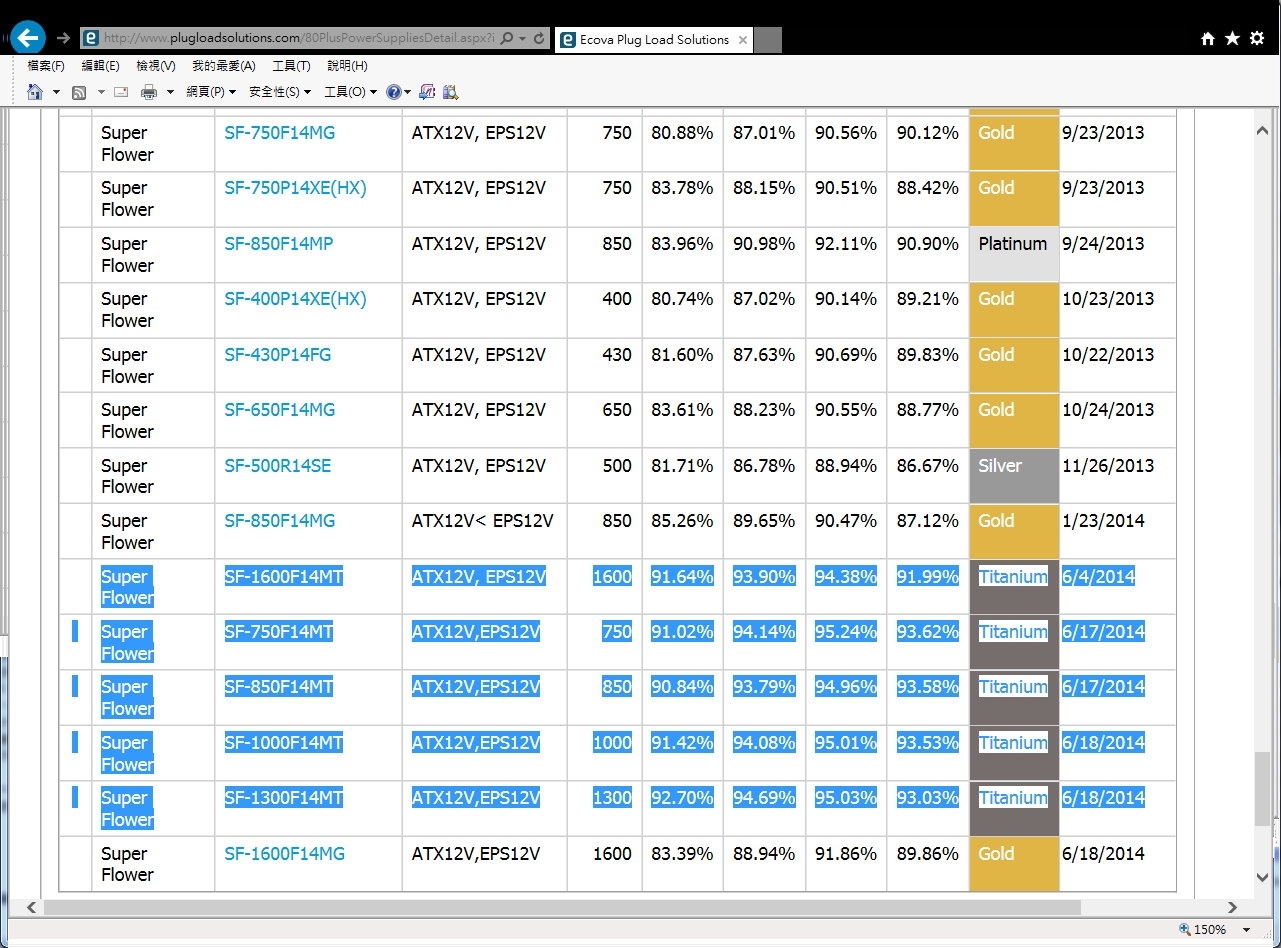Open the SF-750F14MT model link
Image resolution: width=1281 pixels, height=948 pixels.
point(279,632)
